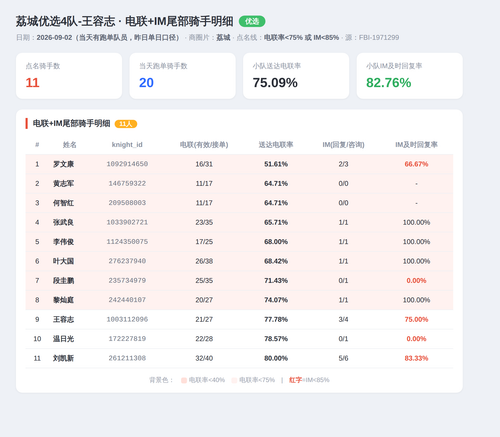Click the 25/35 call count cell

coord(204,281)
